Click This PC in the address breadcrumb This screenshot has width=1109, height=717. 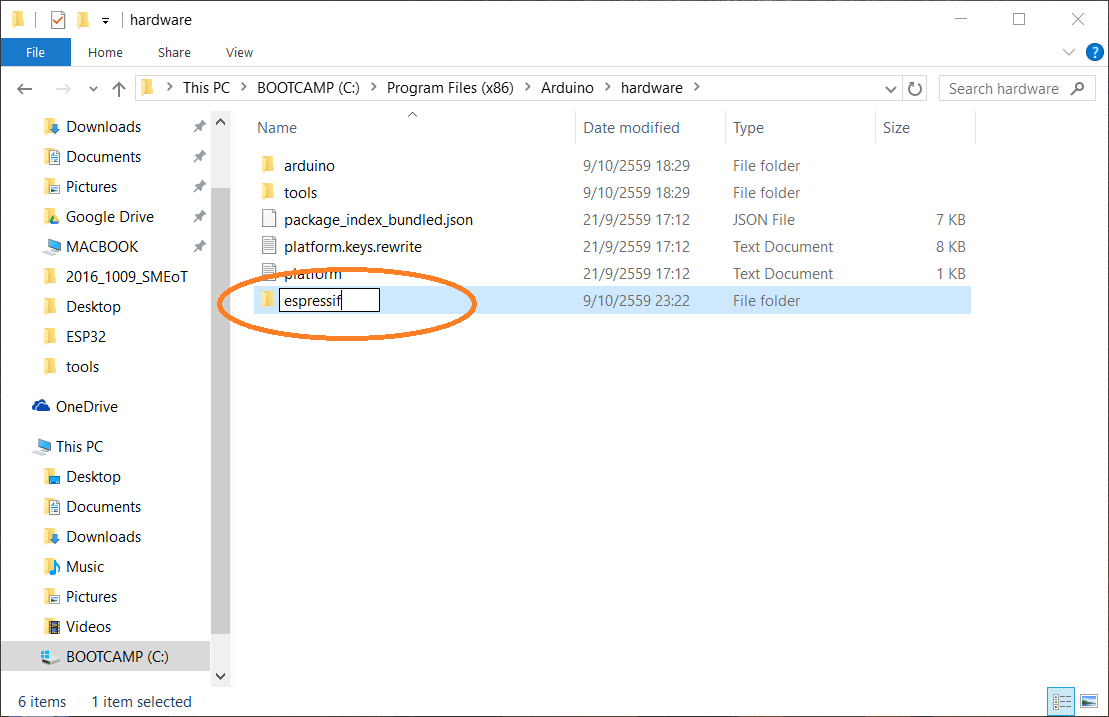pos(206,88)
